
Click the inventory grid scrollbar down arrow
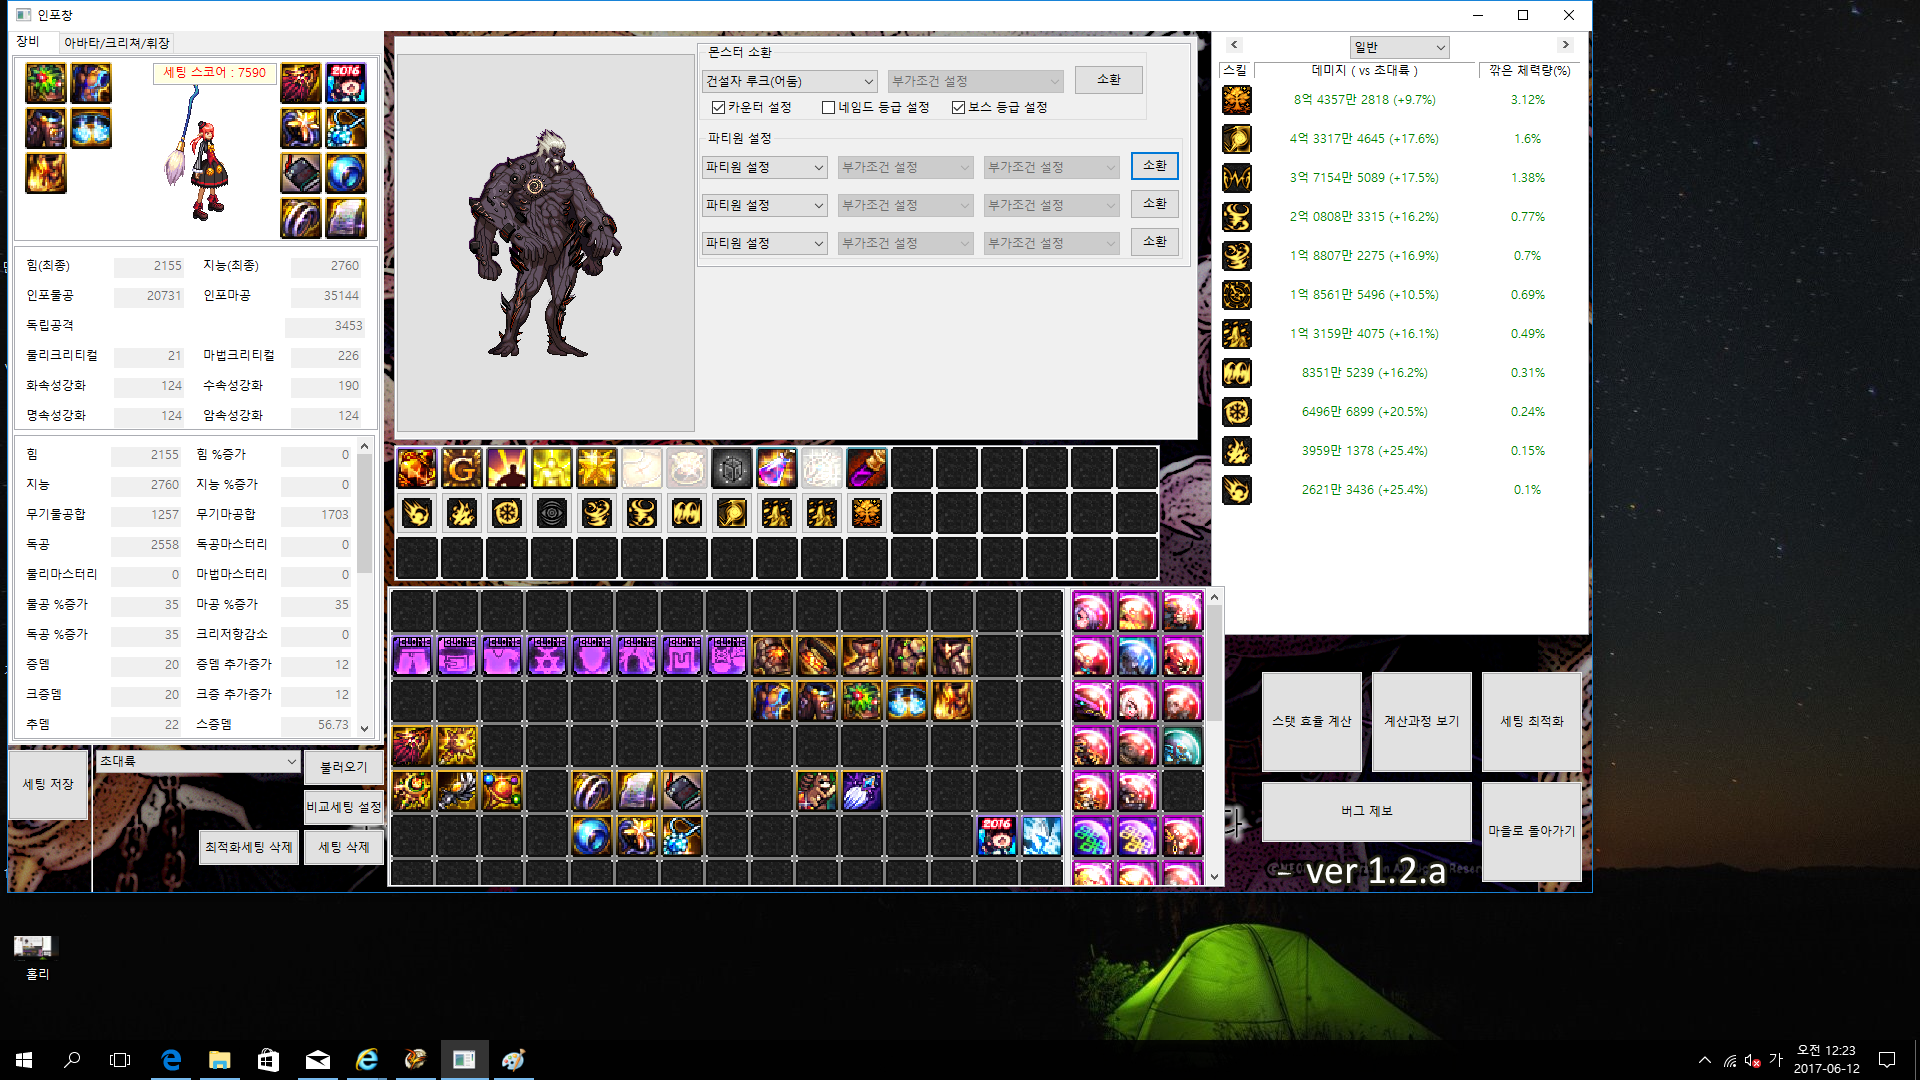[1215, 877]
